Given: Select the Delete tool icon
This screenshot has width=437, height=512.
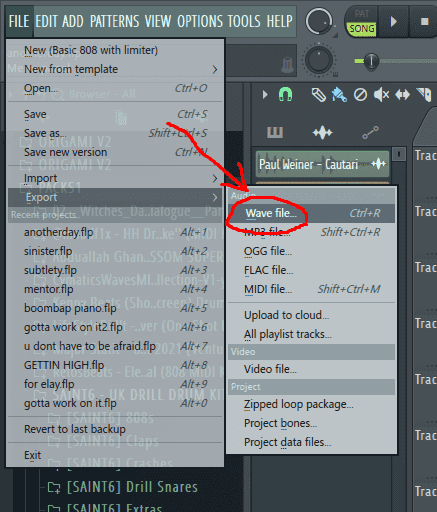Looking at the screenshot, I should click(360, 95).
